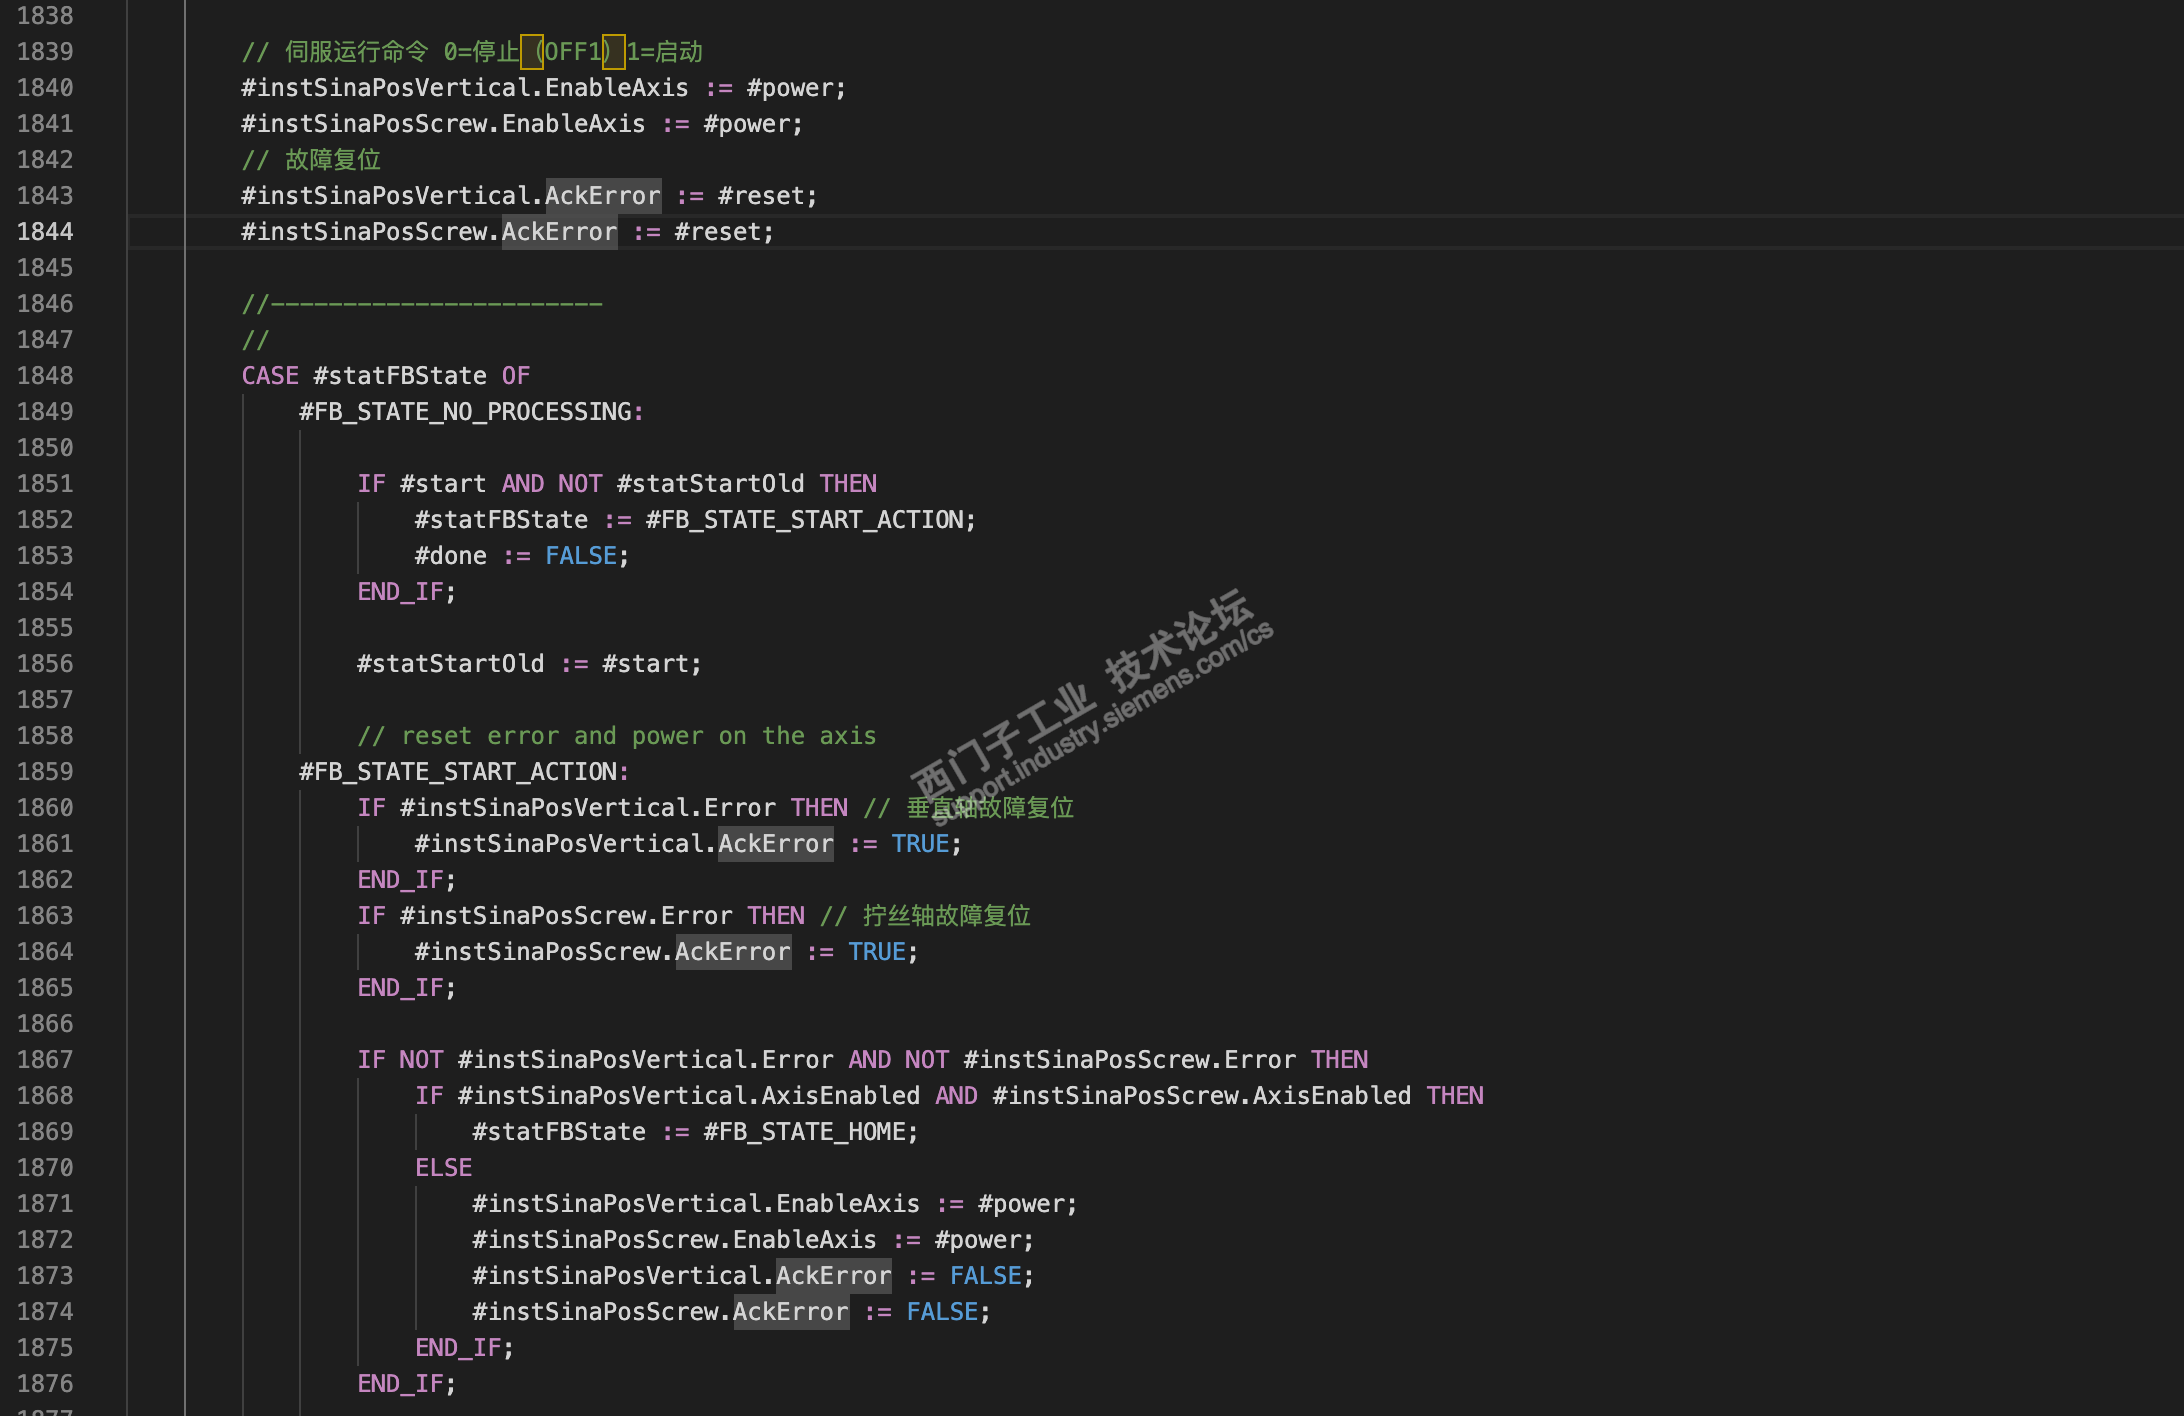The height and width of the screenshot is (1416, 2184).
Task: Click the CASE keyword on line 1848
Action: pos(270,375)
